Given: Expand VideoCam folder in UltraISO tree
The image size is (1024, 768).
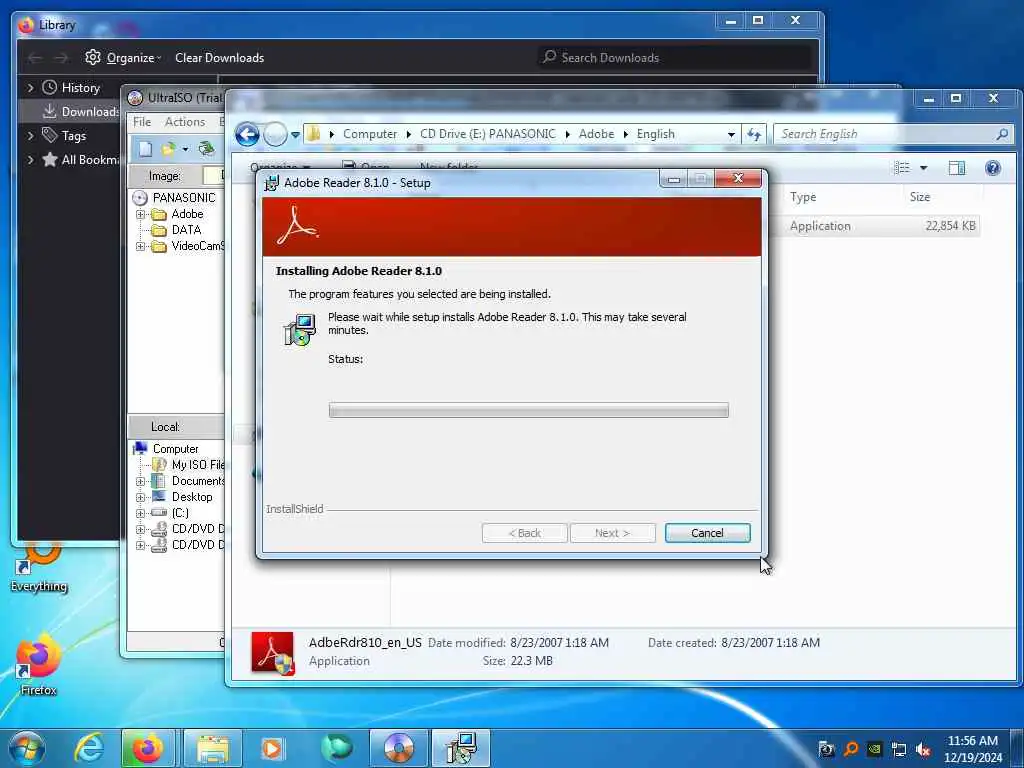Looking at the screenshot, I should pos(140,246).
